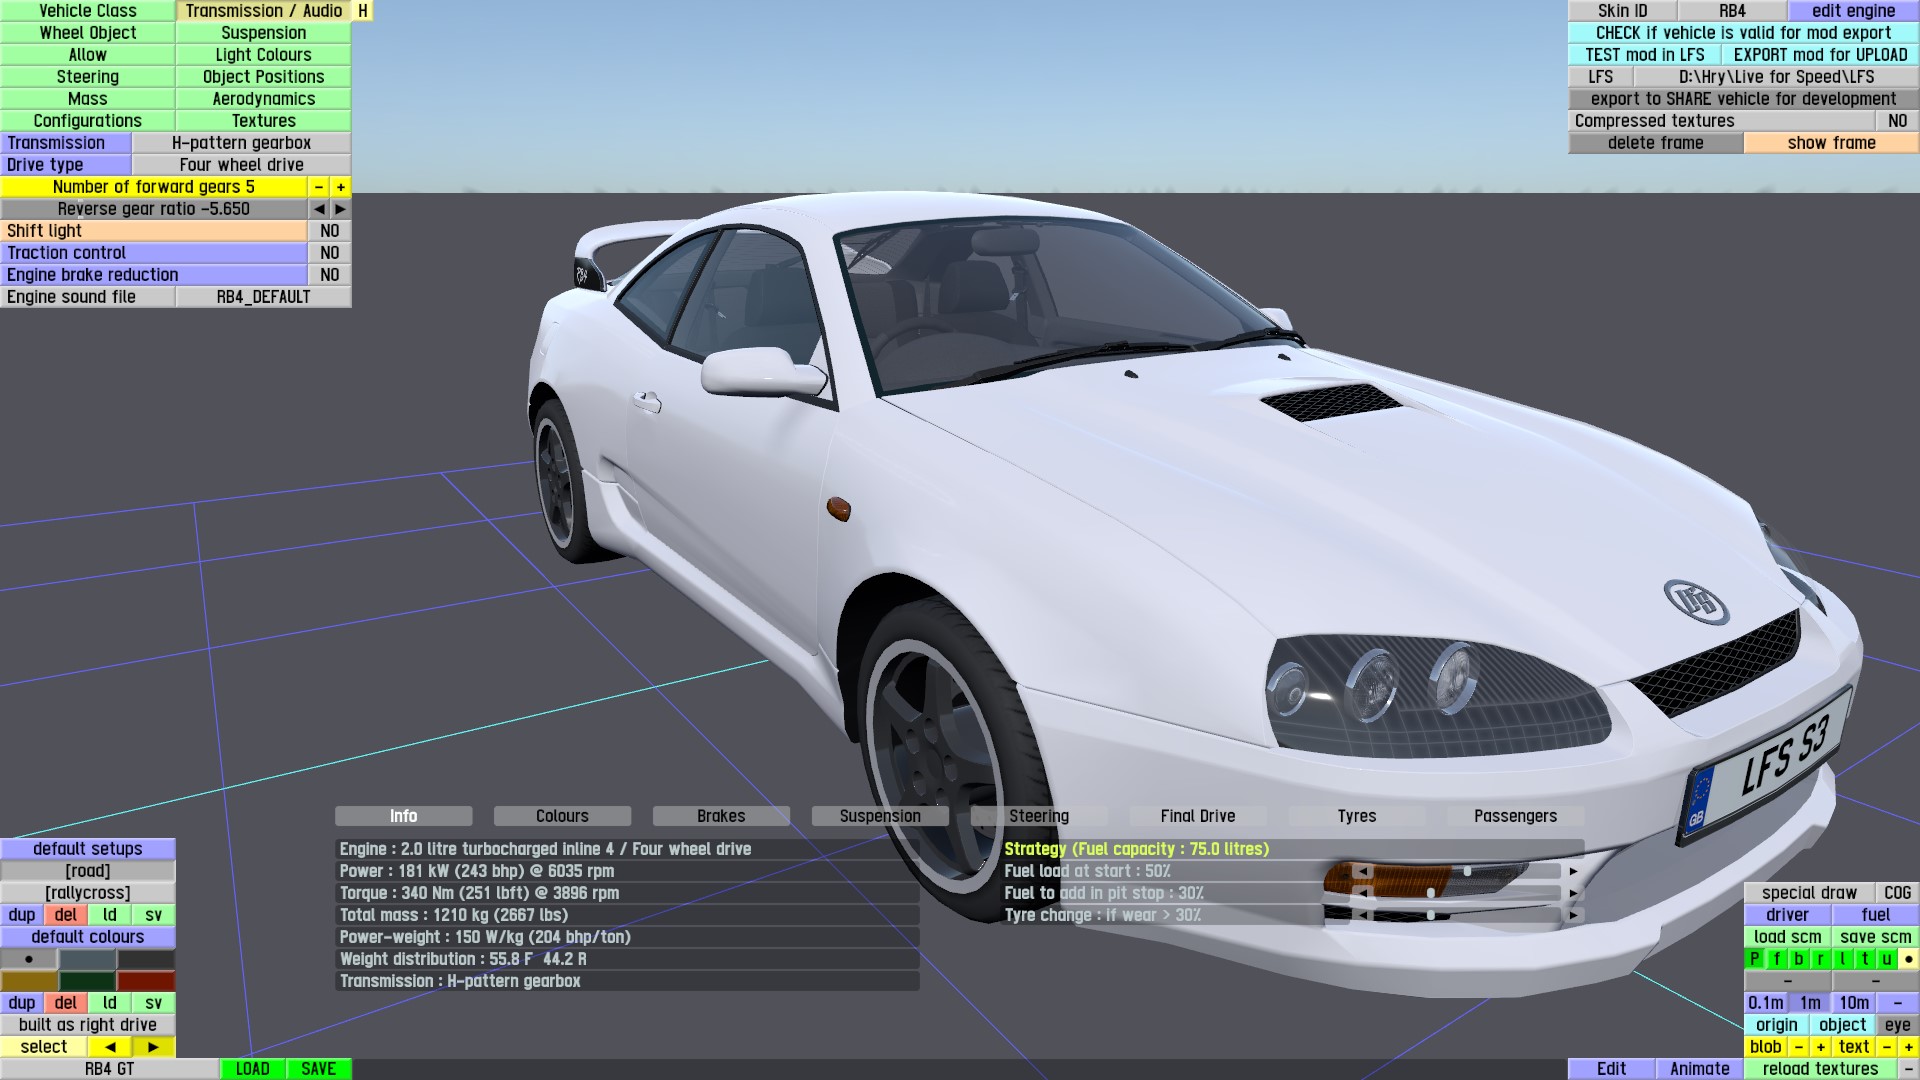
Task: Click CHECK if vehicle is valid button
Action: point(1743,33)
